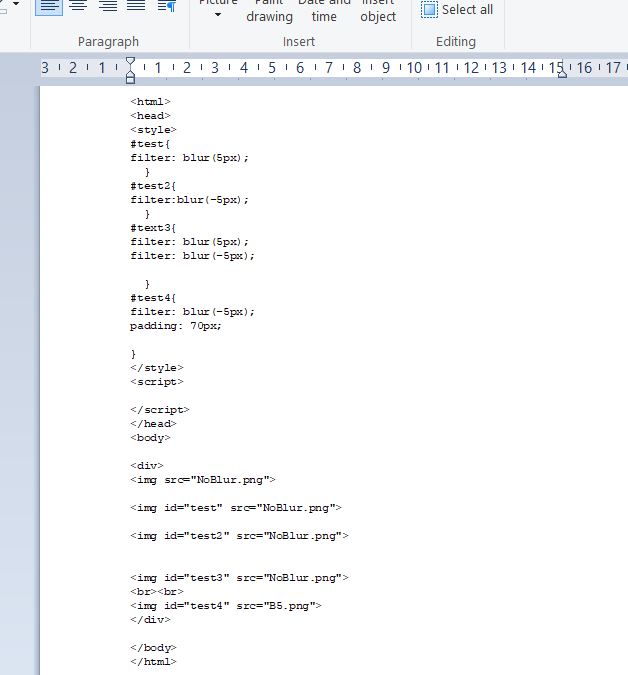Click the '</div>' closing tag
The image size is (628, 675).
151,620
